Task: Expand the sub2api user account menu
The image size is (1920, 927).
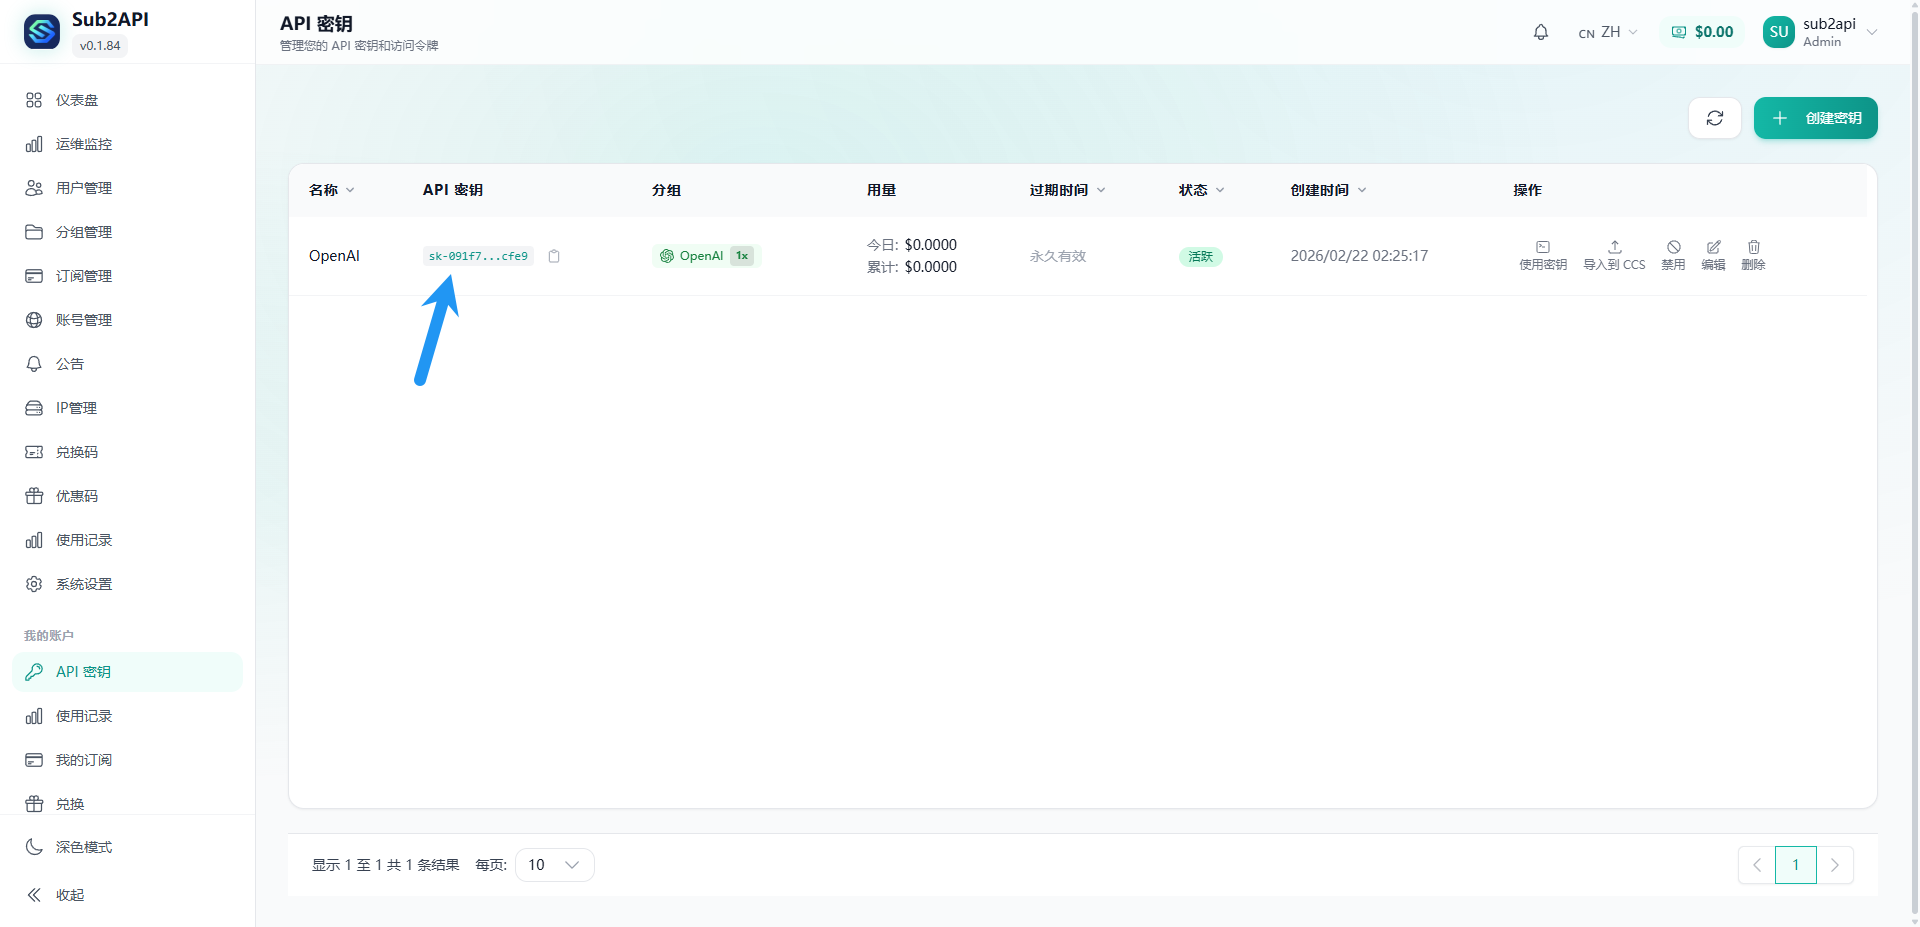Action: click(x=1820, y=32)
